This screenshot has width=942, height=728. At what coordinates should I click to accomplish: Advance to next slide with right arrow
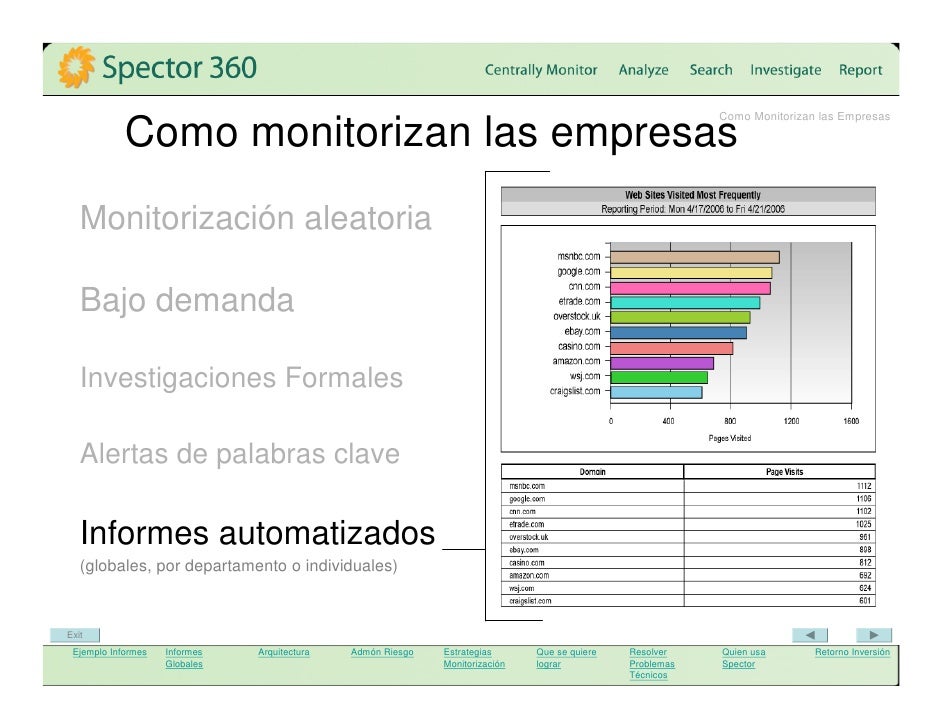pyautogui.click(x=874, y=635)
